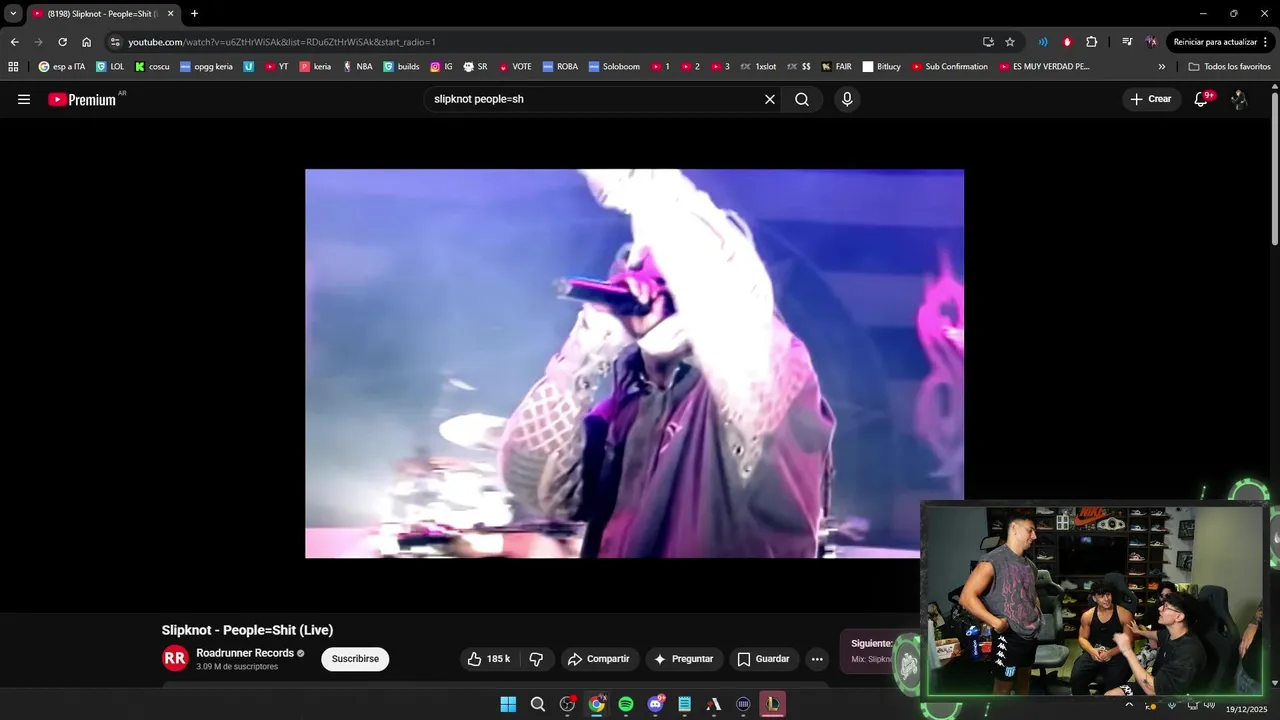Click the Crear button
1280x720 pixels.
1151,99
